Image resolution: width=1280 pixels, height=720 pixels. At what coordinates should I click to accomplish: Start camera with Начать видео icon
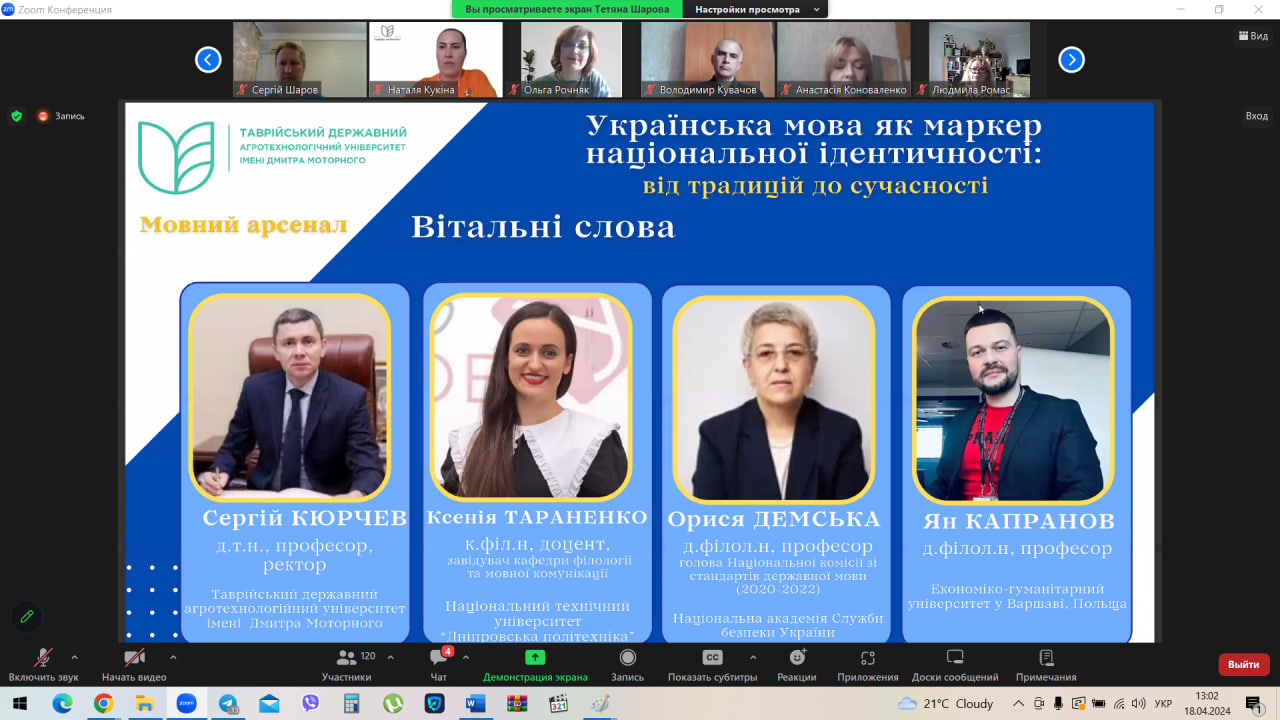(x=134, y=658)
